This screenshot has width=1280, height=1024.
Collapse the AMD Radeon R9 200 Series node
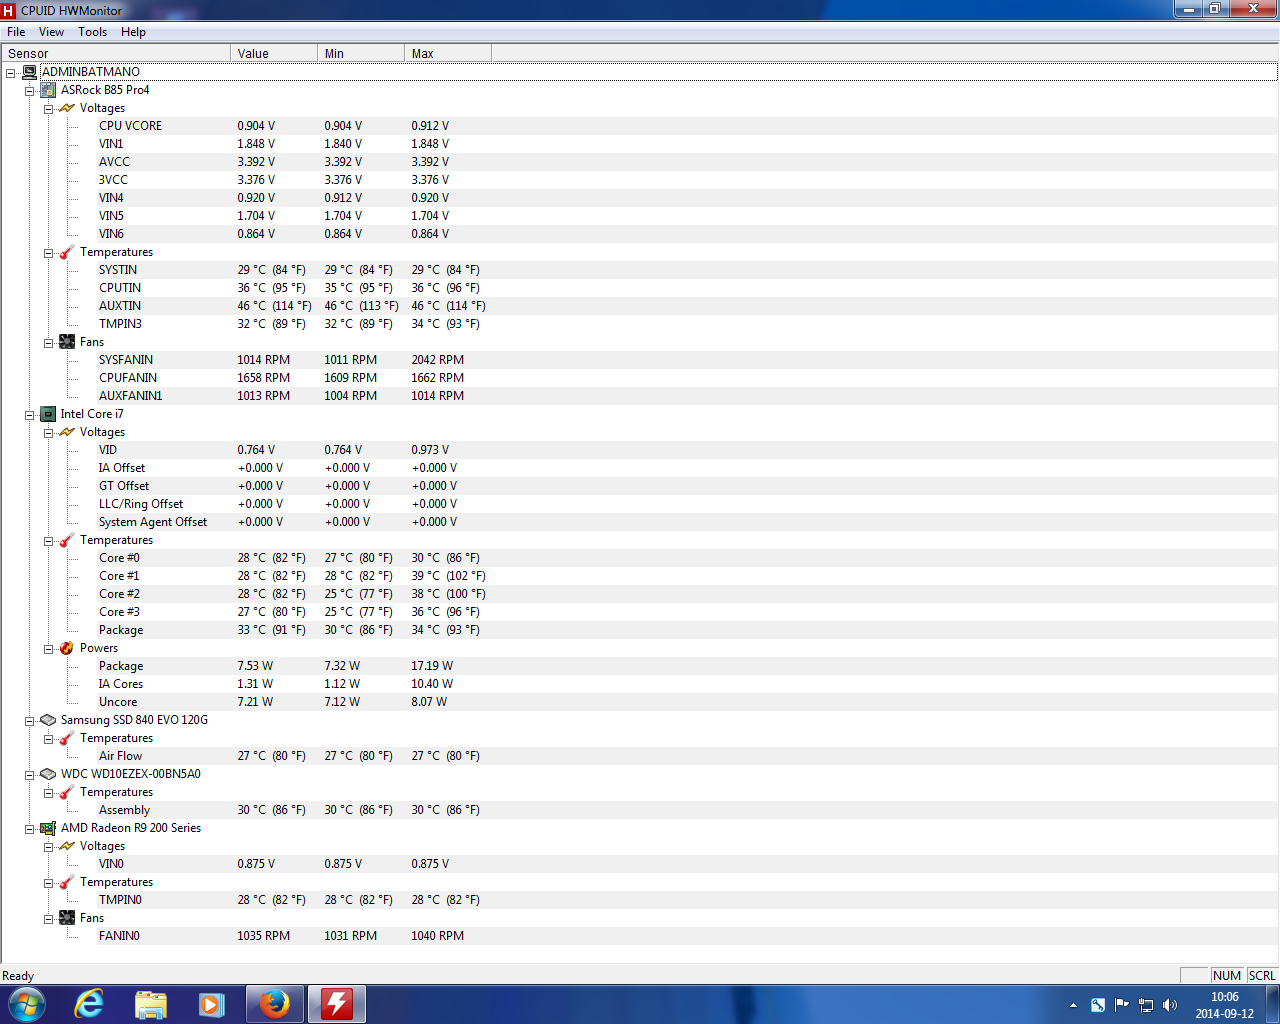point(30,829)
